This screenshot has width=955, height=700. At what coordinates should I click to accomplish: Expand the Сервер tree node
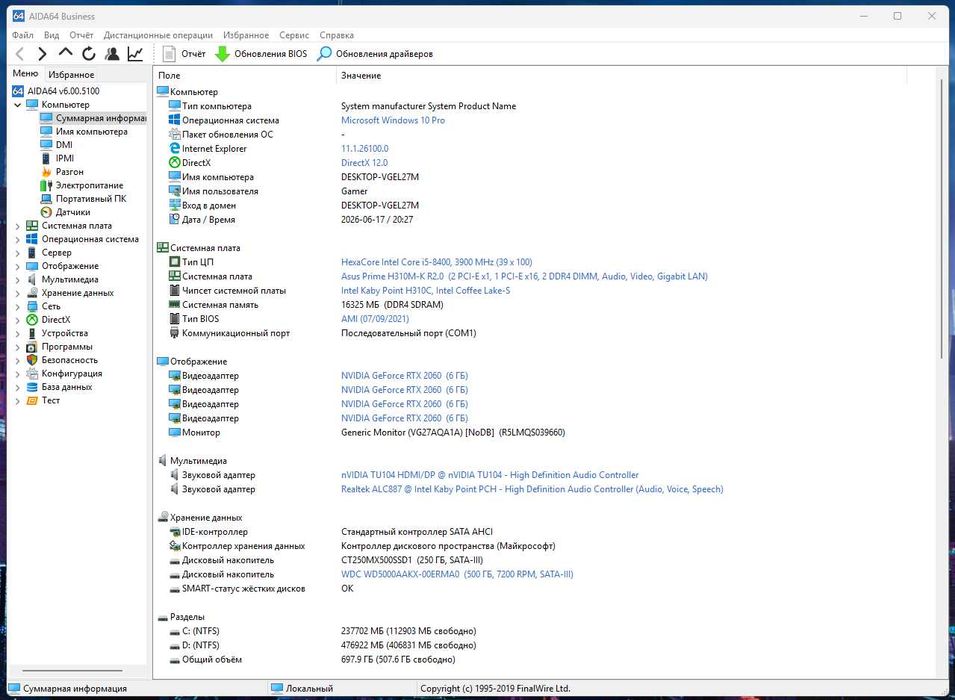click(17, 253)
